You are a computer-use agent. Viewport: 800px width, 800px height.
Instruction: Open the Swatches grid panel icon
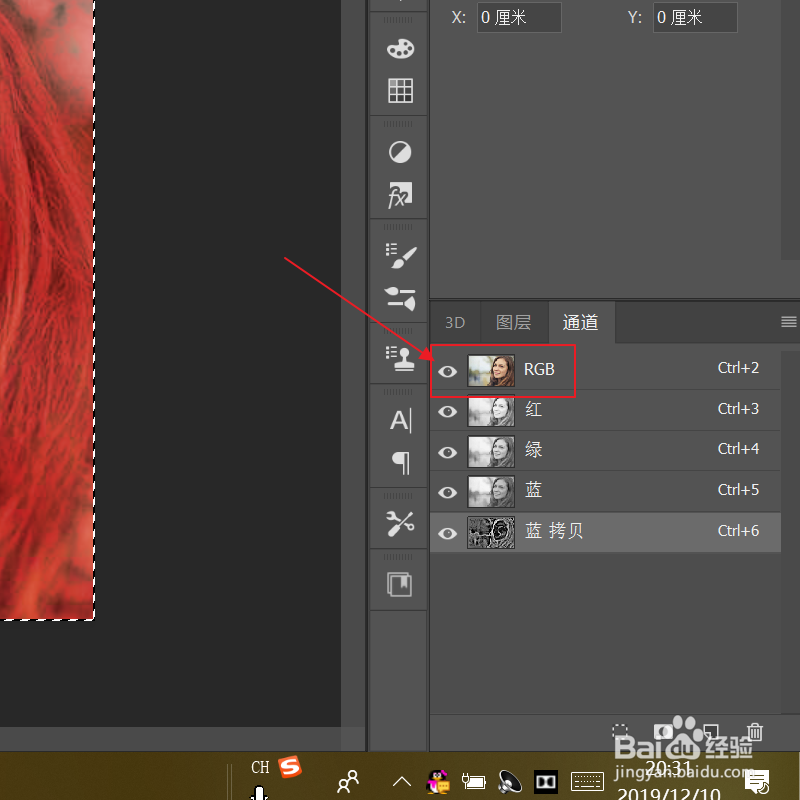(401, 91)
